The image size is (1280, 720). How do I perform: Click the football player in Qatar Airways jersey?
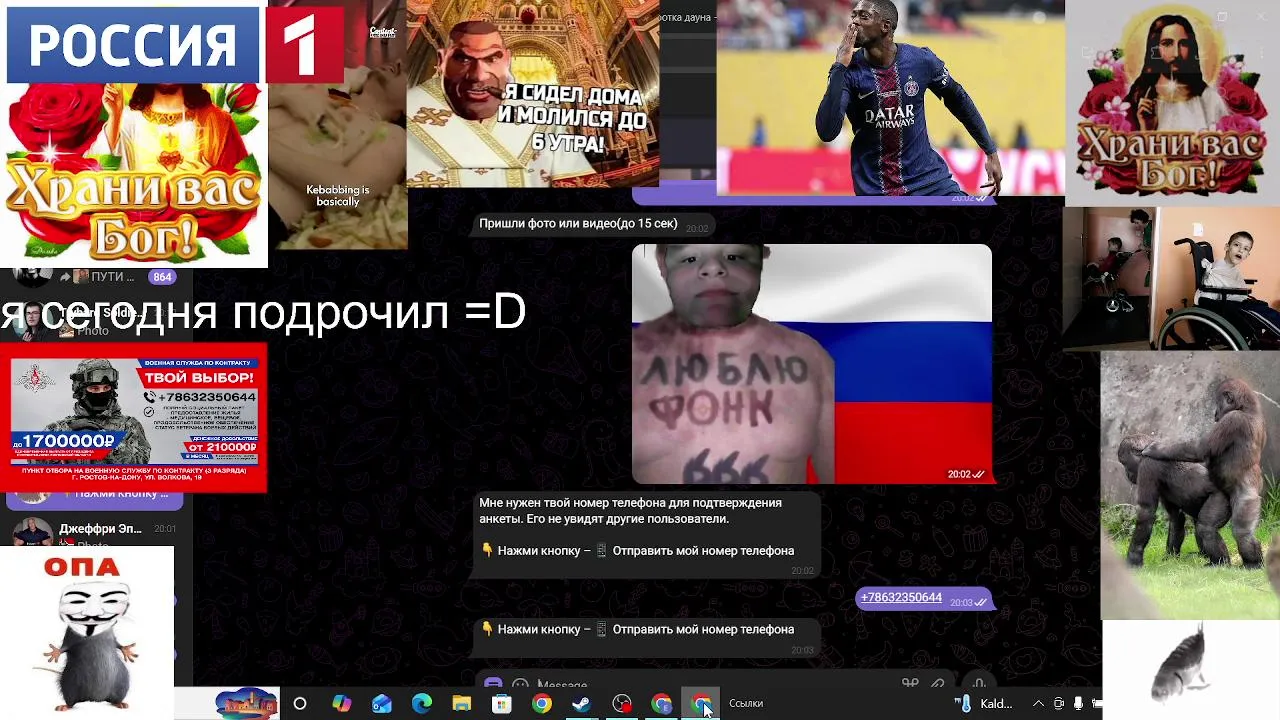(x=890, y=98)
